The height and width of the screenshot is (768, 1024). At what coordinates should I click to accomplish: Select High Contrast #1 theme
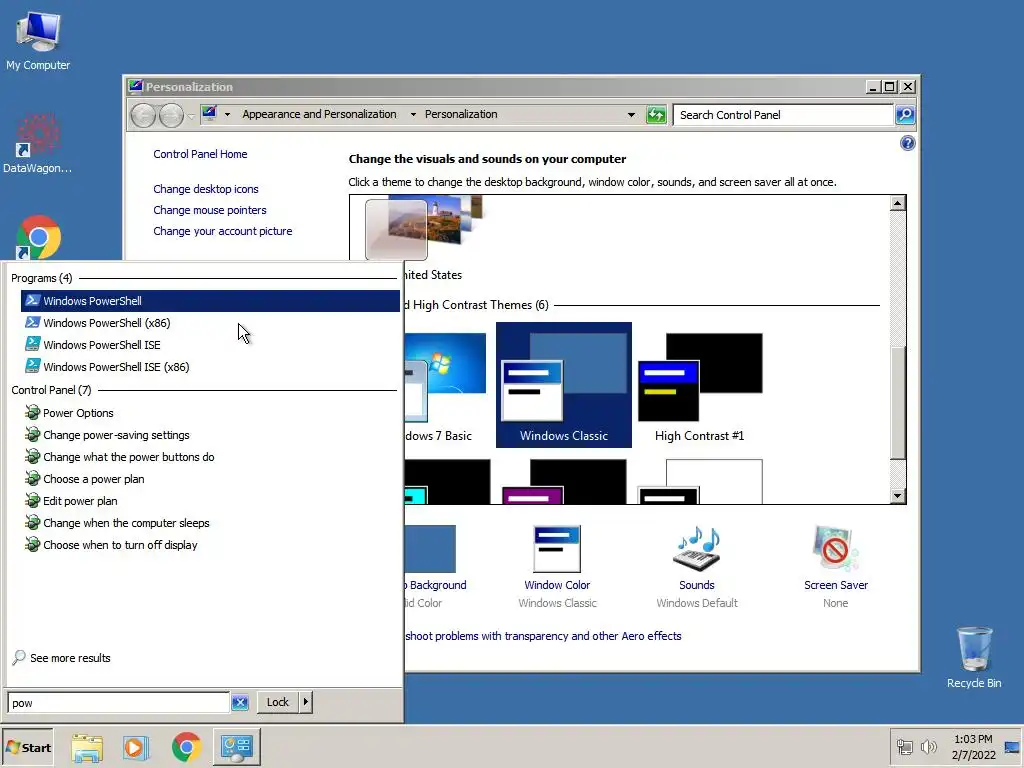tap(699, 385)
